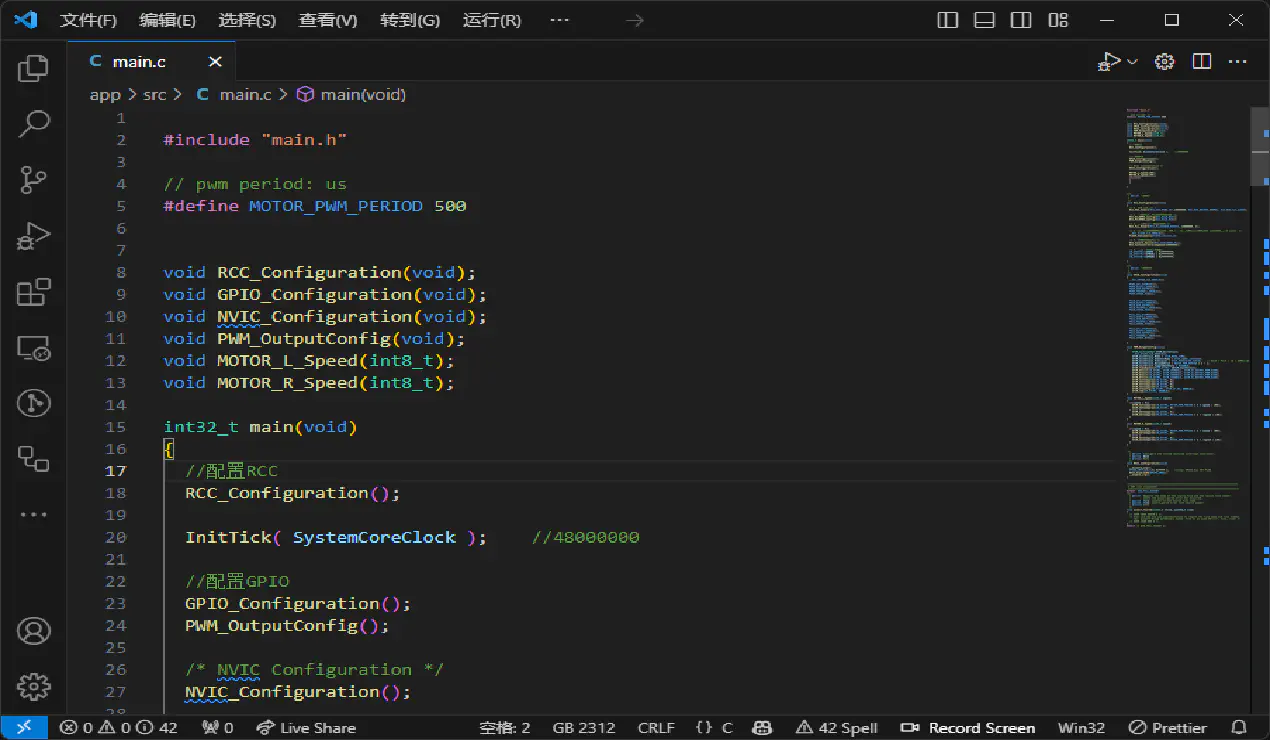The image size is (1270, 740).
Task: Split the editor to the right
Action: coord(1202,61)
